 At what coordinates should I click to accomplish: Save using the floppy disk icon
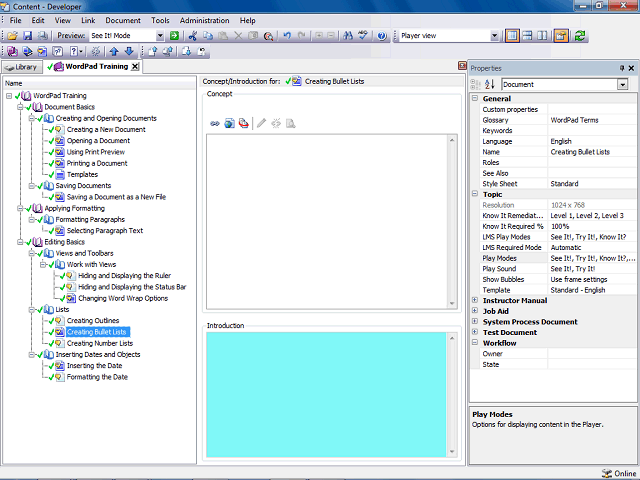pos(27,36)
